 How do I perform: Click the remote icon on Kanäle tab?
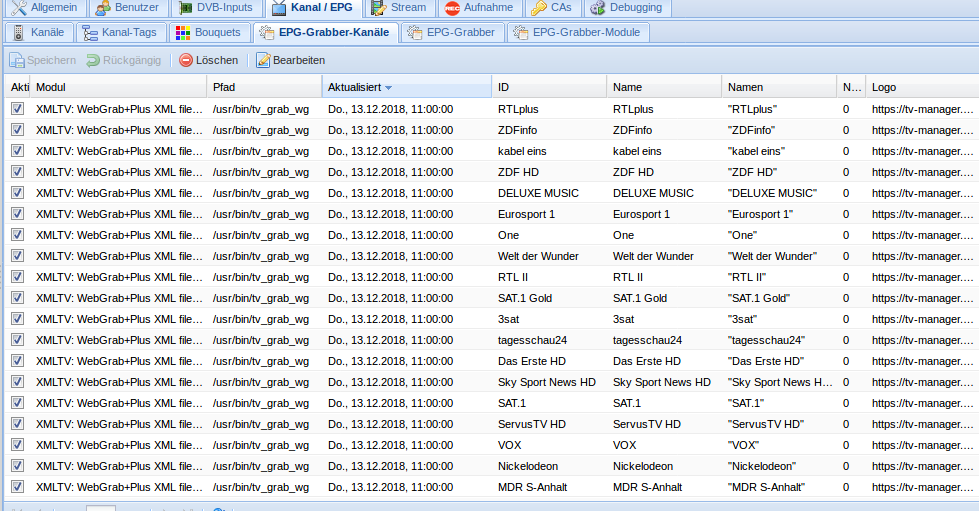18,32
